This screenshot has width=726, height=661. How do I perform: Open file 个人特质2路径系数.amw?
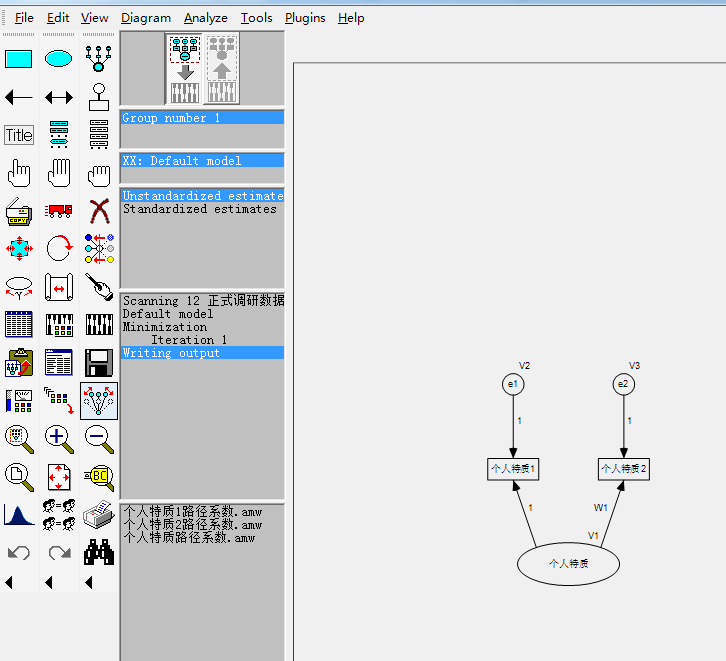pyautogui.click(x=193, y=524)
